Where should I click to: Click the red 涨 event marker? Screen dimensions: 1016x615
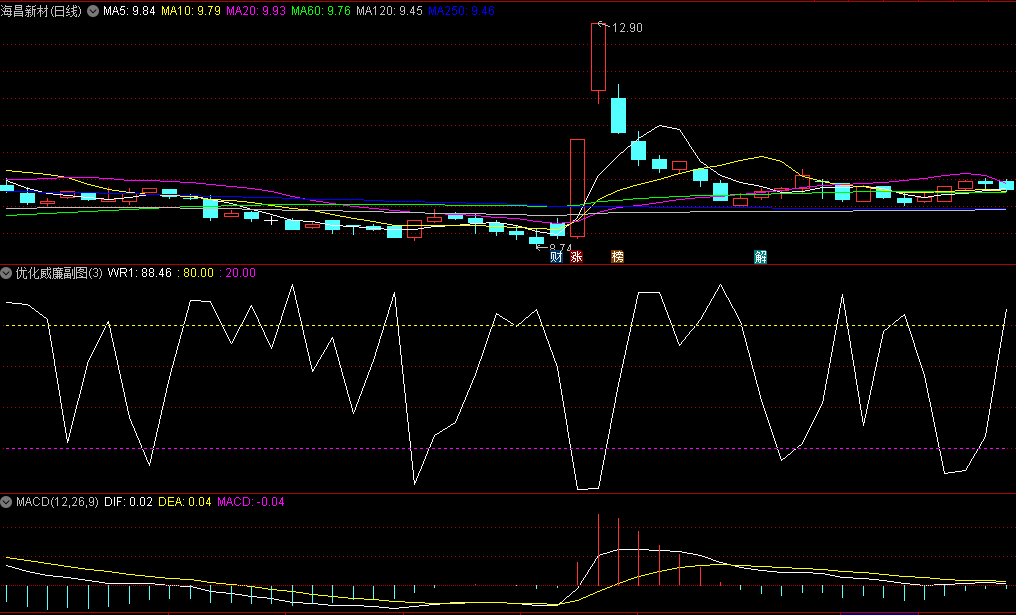click(577, 257)
